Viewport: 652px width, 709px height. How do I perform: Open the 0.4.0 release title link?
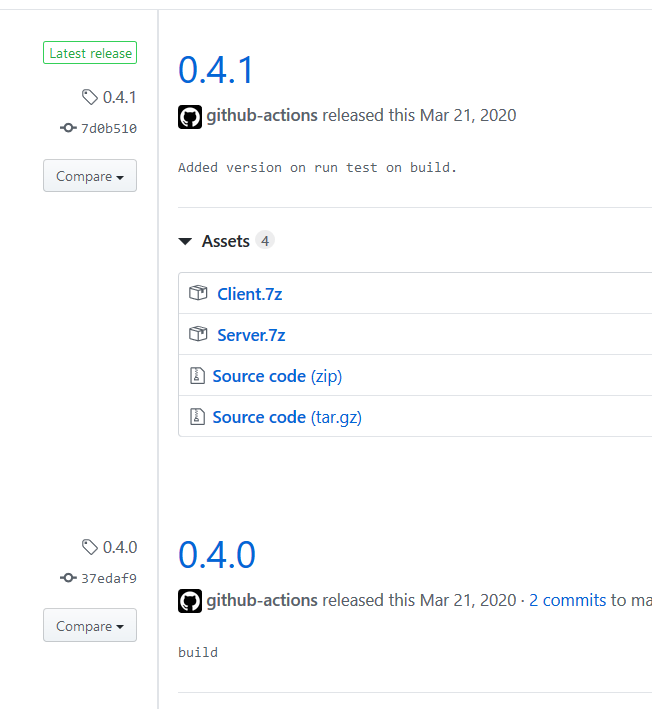pyautogui.click(x=217, y=554)
